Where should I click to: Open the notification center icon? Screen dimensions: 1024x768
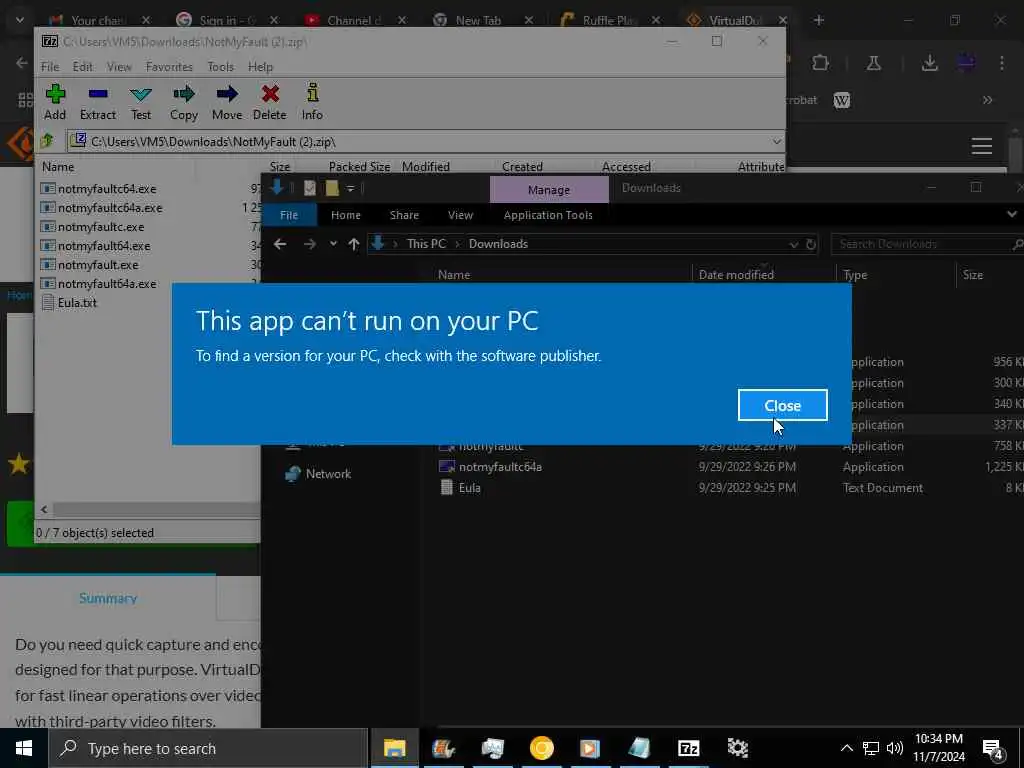(993, 749)
